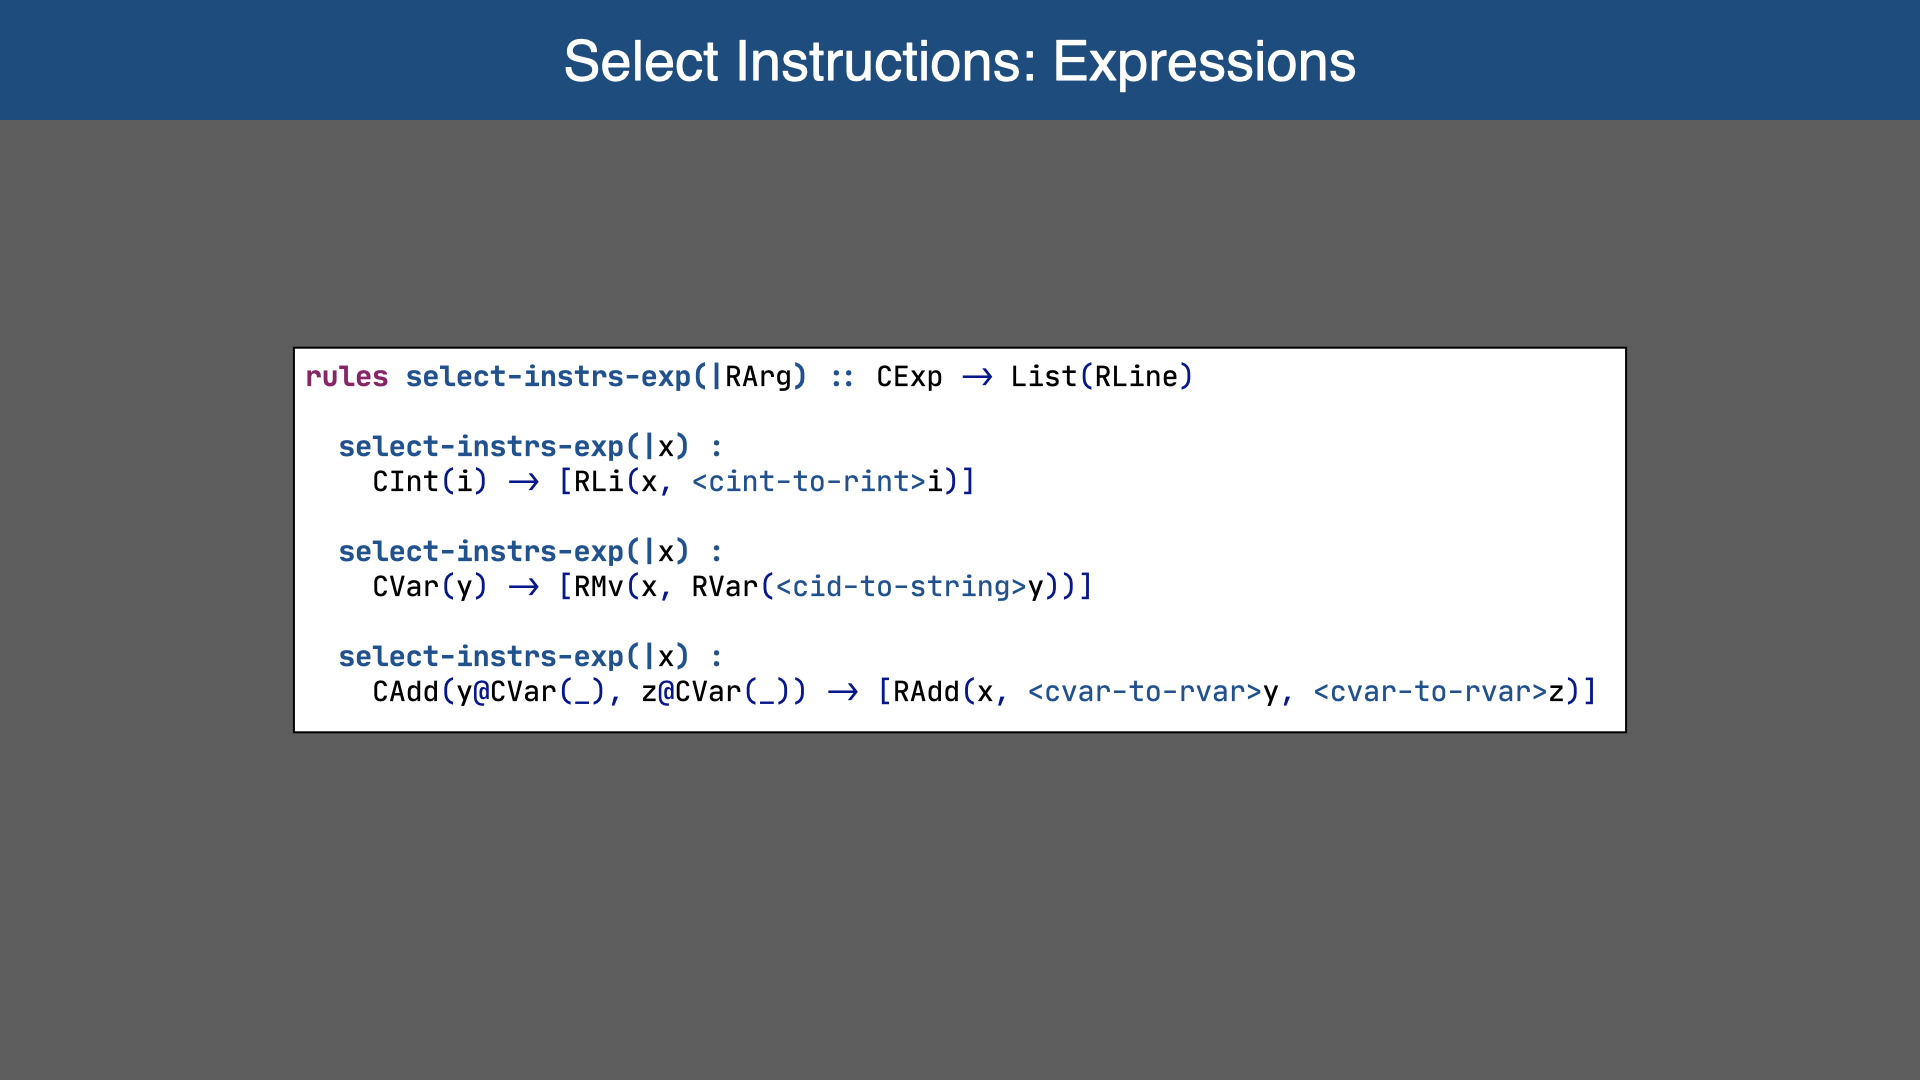Click the "rules" keyword in the code
This screenshot has height=1080, width=1920.
[346, 377]
